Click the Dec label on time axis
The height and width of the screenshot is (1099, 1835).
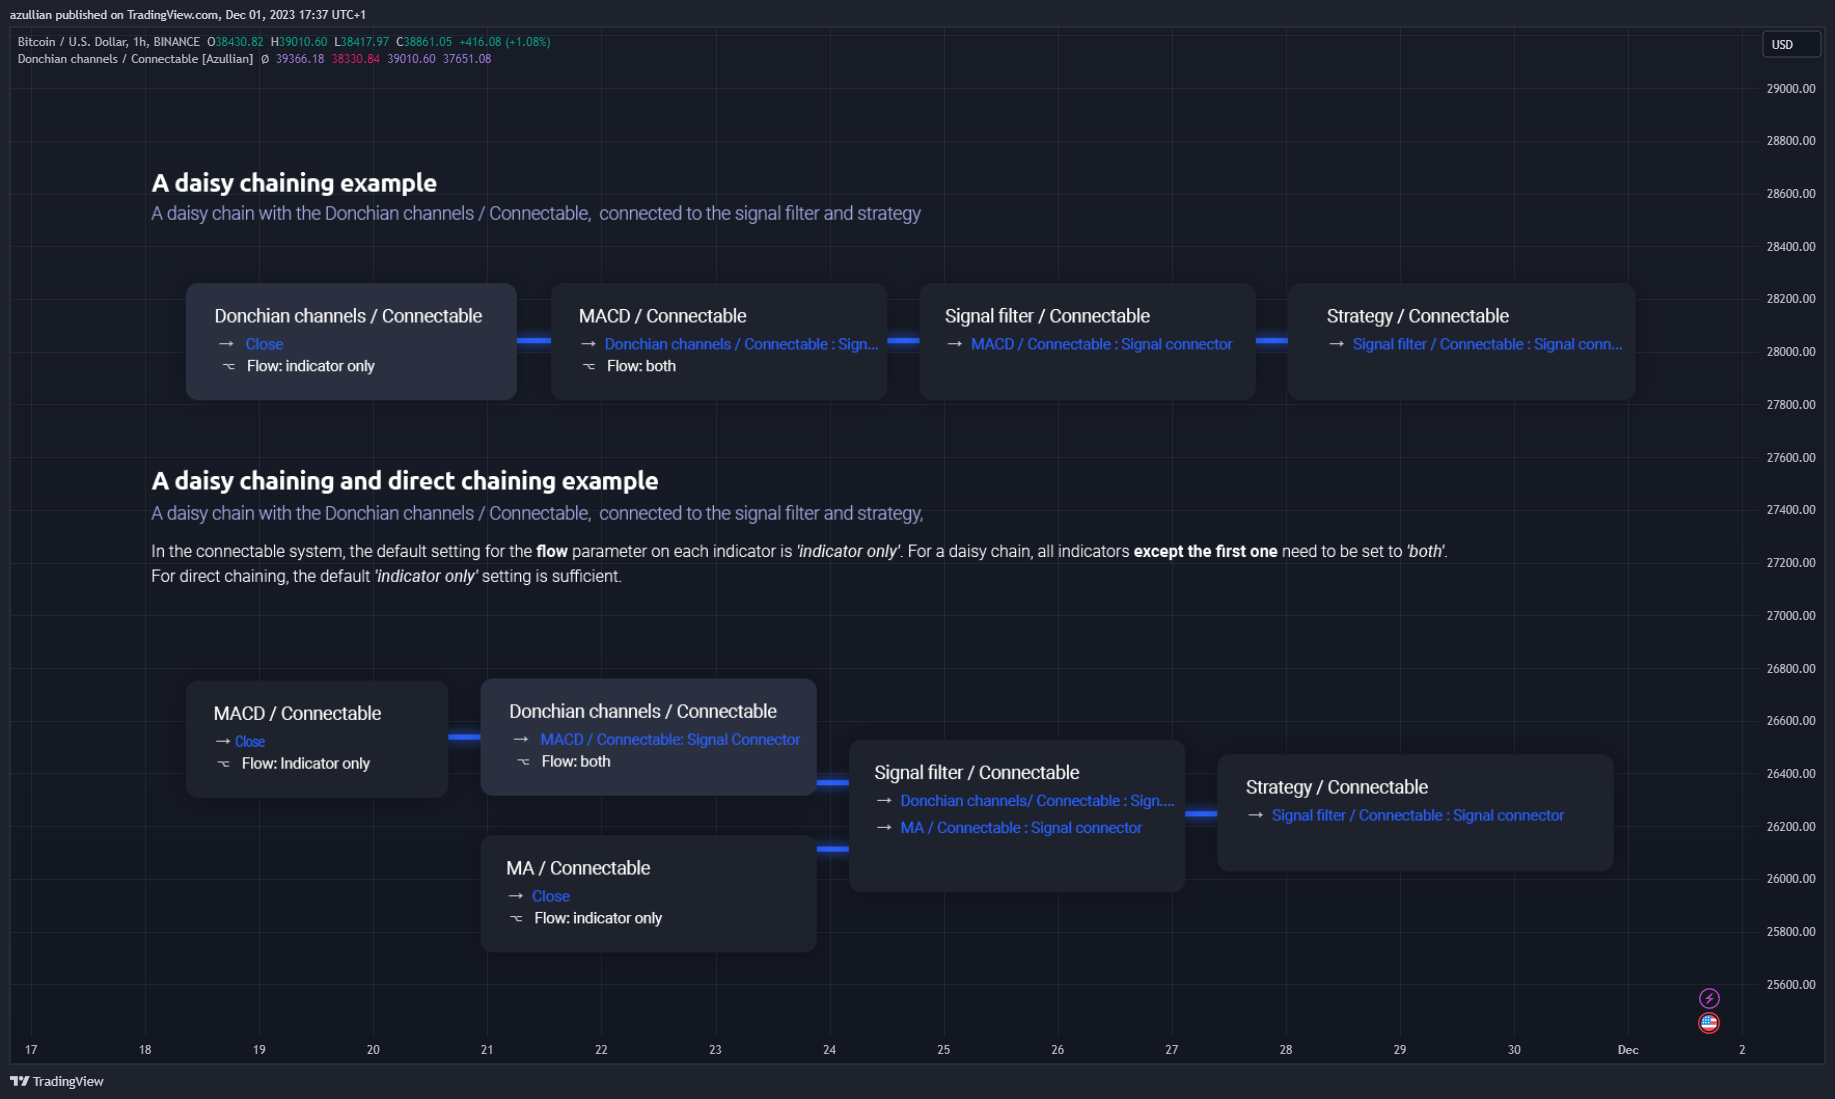[x=1628, y=1050]
